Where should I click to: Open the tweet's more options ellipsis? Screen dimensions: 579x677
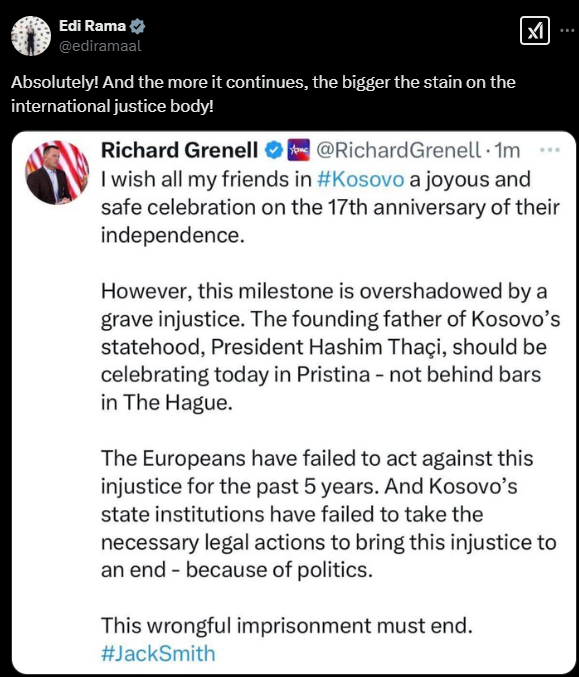567,30
